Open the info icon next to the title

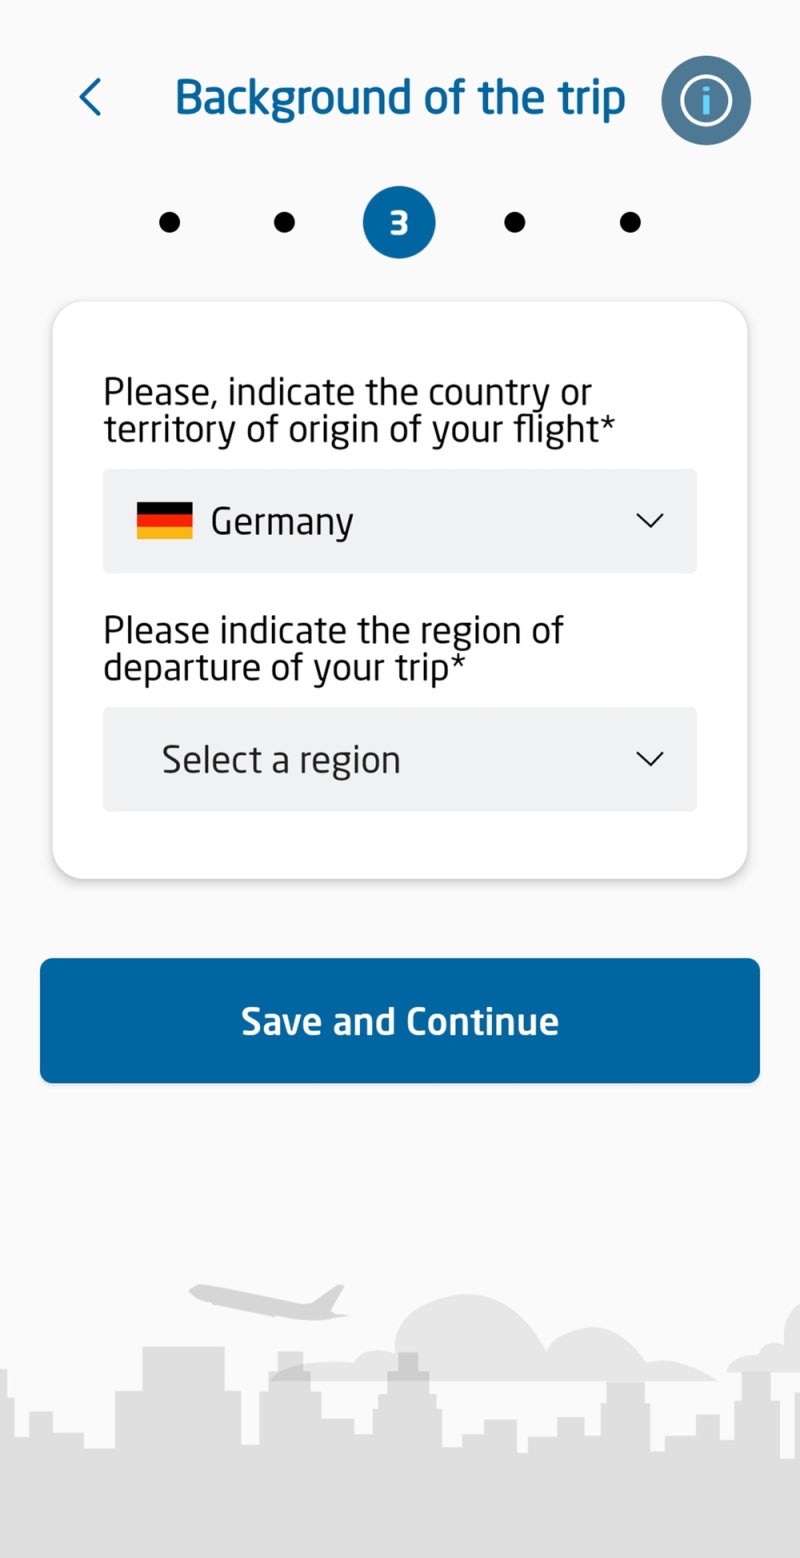pos(706,101)
